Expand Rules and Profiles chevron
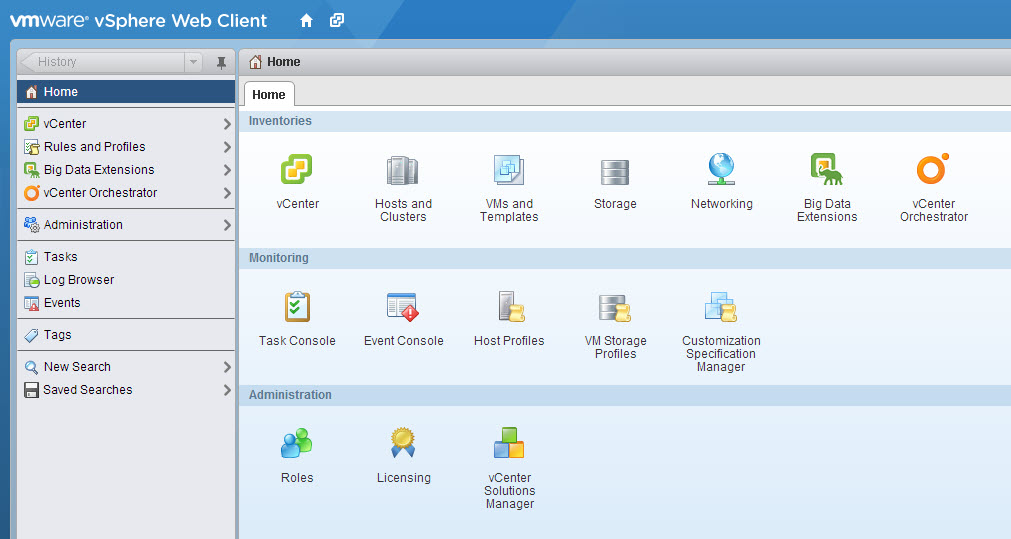The width and height of the screenshot is (1011, 539). pyautogui.click(x=227, y=147)
